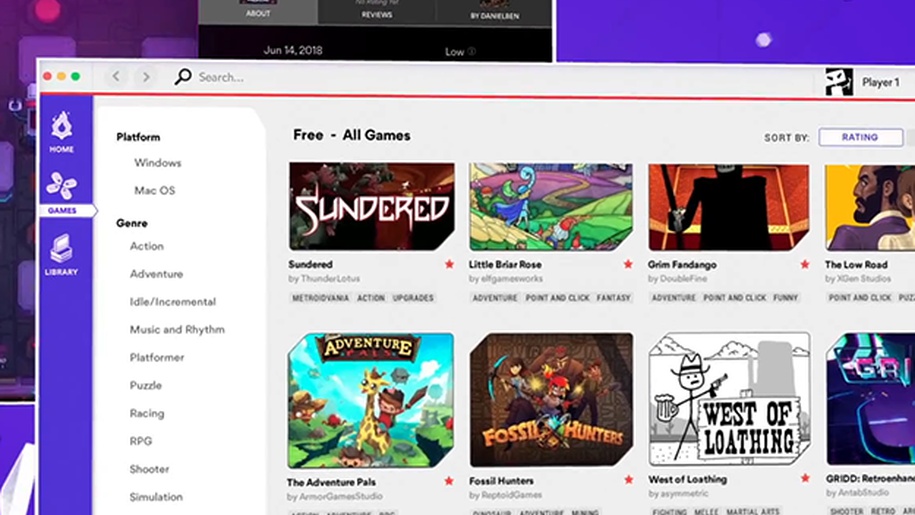The height and width of the screenshot is (515, 915).
Task: Visit developer ThunderLotus page
Action: [324, 279]
